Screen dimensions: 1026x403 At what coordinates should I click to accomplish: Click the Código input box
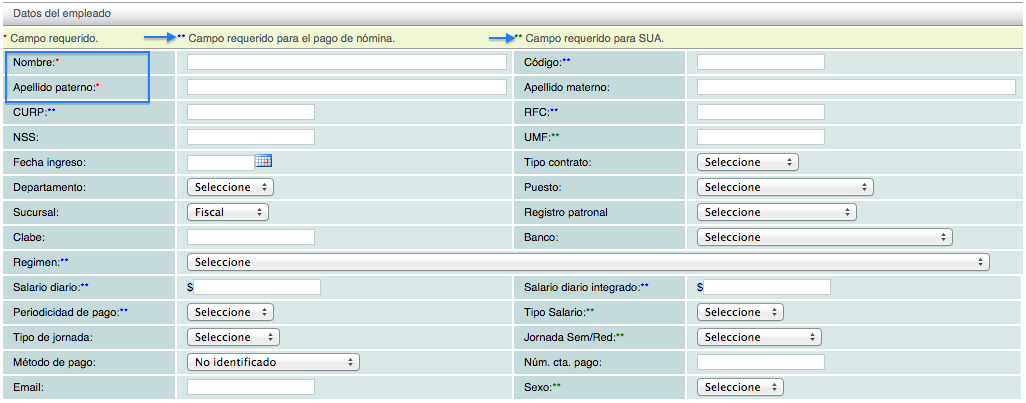(x=760, y=62)
